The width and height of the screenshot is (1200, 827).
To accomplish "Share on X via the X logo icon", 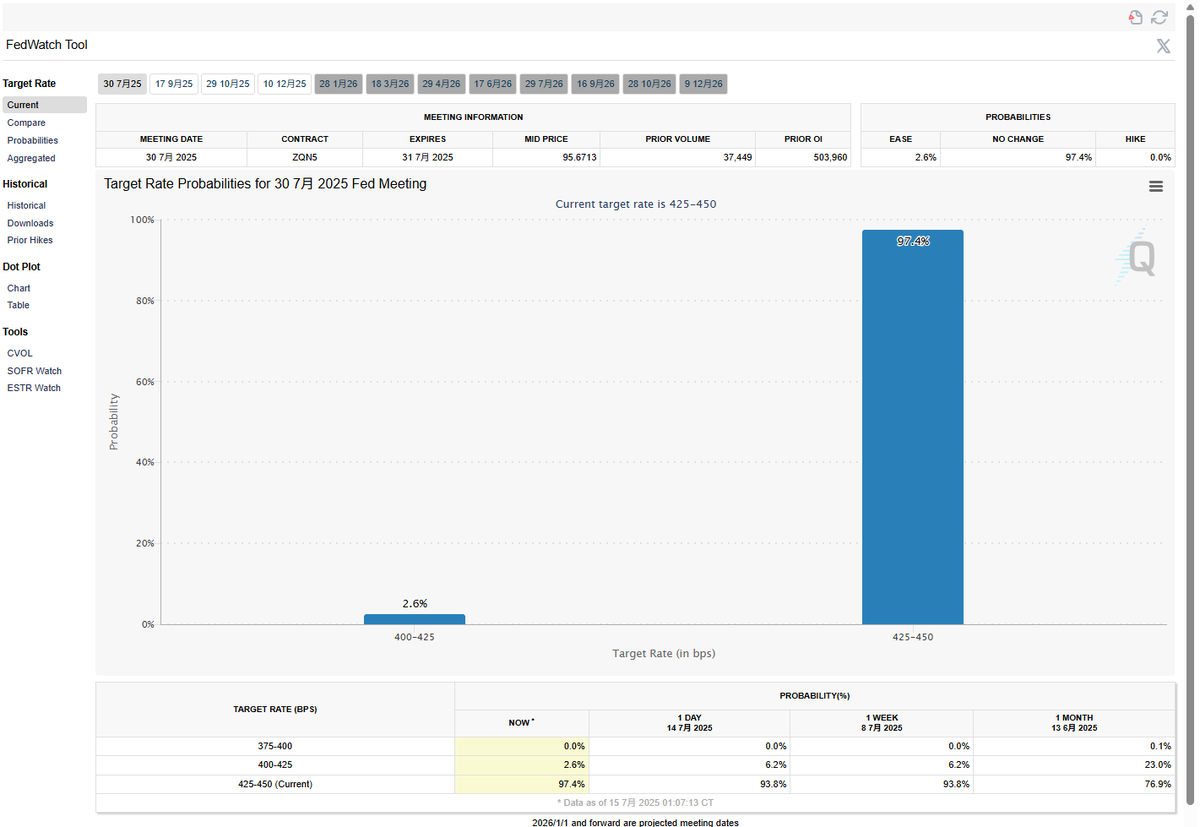I will pos(1163,46).
